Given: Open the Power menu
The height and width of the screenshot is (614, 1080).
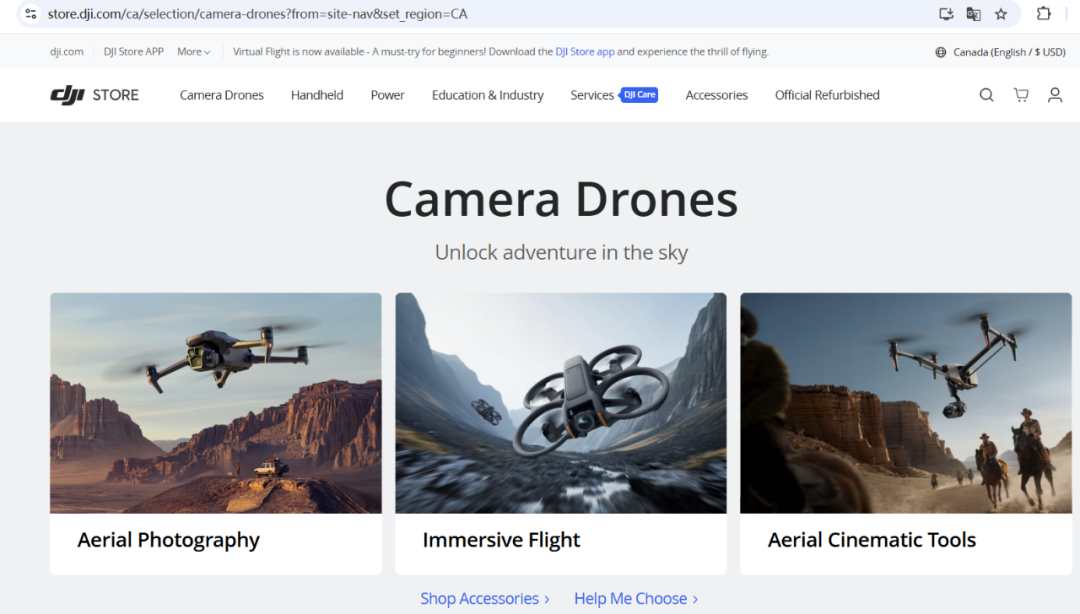Looking at the screenshot, I should (387, 95).
